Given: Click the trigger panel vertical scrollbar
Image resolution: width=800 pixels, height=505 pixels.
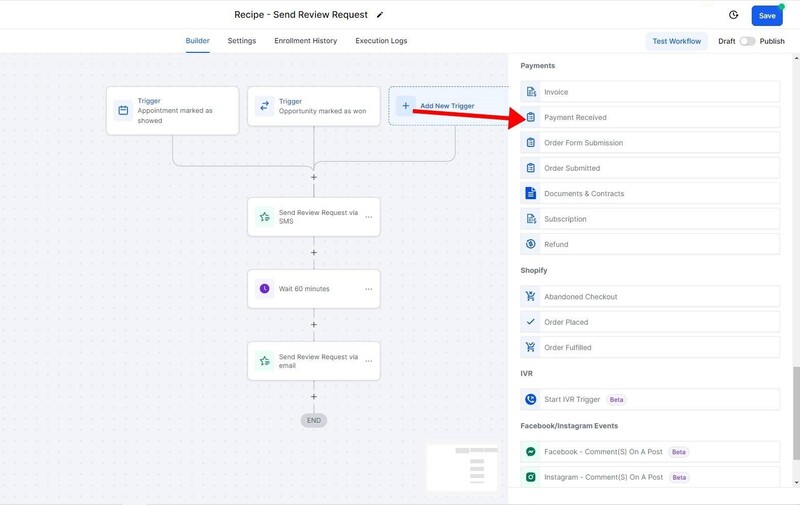Looking at the screenshot, I should (796, 413).
